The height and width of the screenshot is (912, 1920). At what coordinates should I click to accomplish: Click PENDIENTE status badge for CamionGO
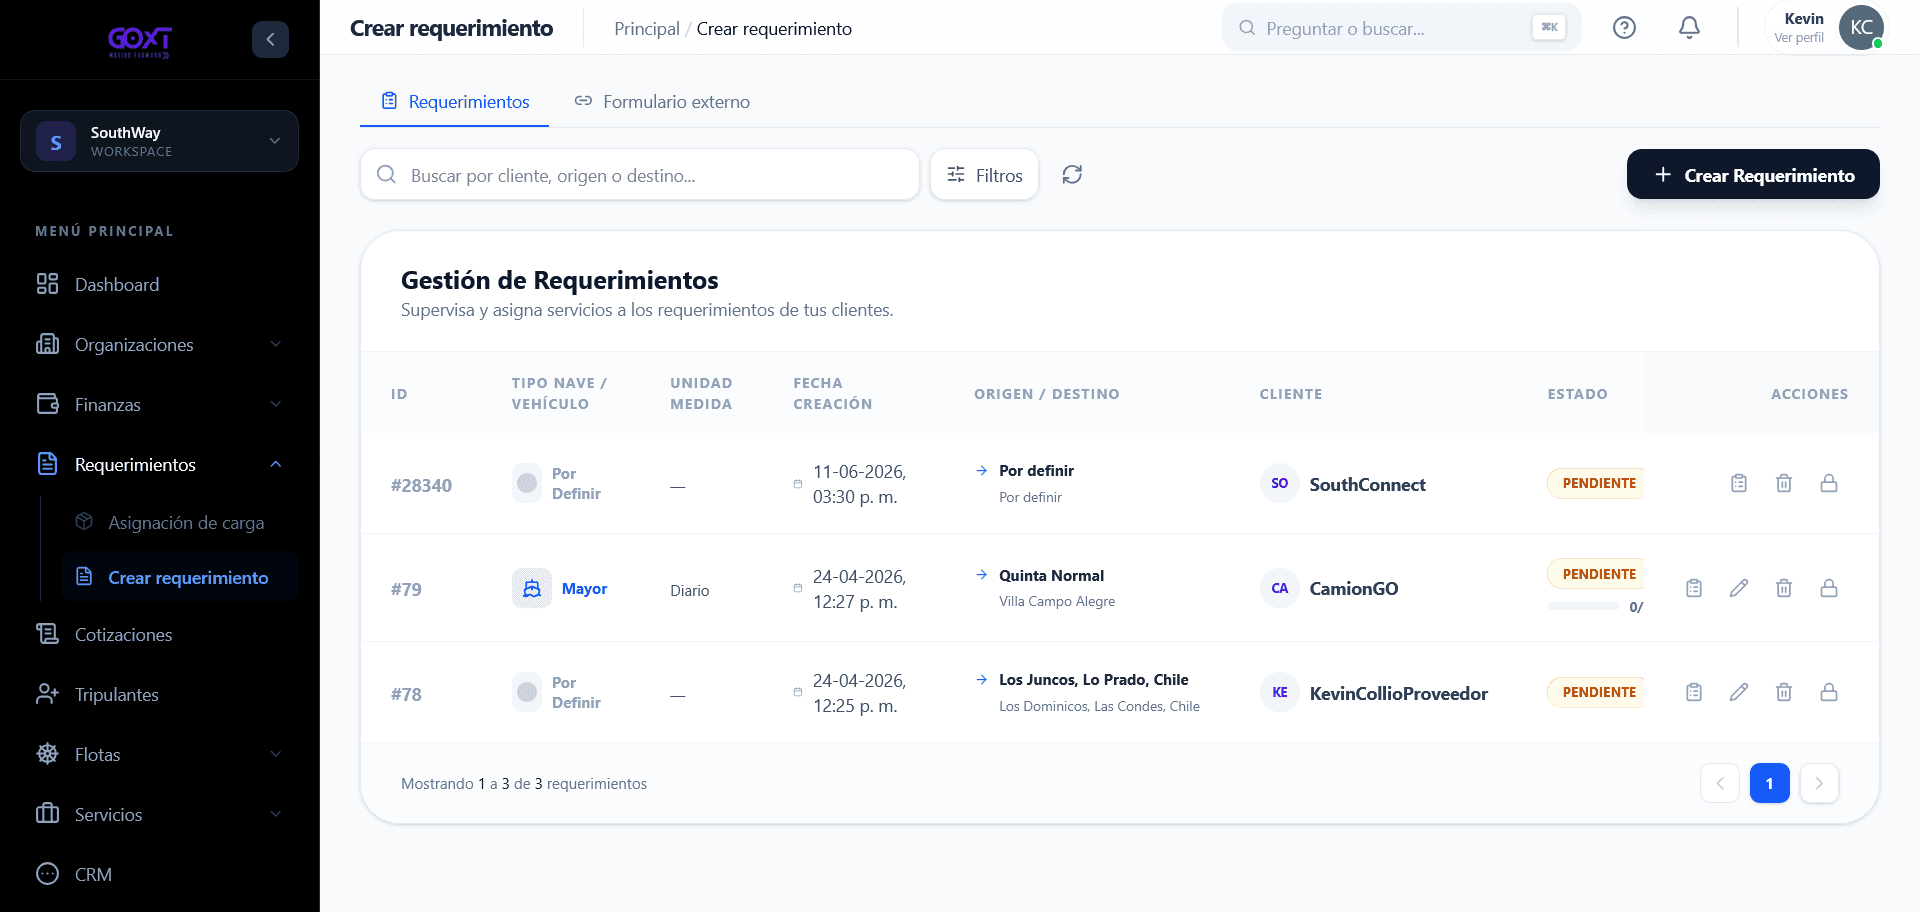tap(1597, 574)
